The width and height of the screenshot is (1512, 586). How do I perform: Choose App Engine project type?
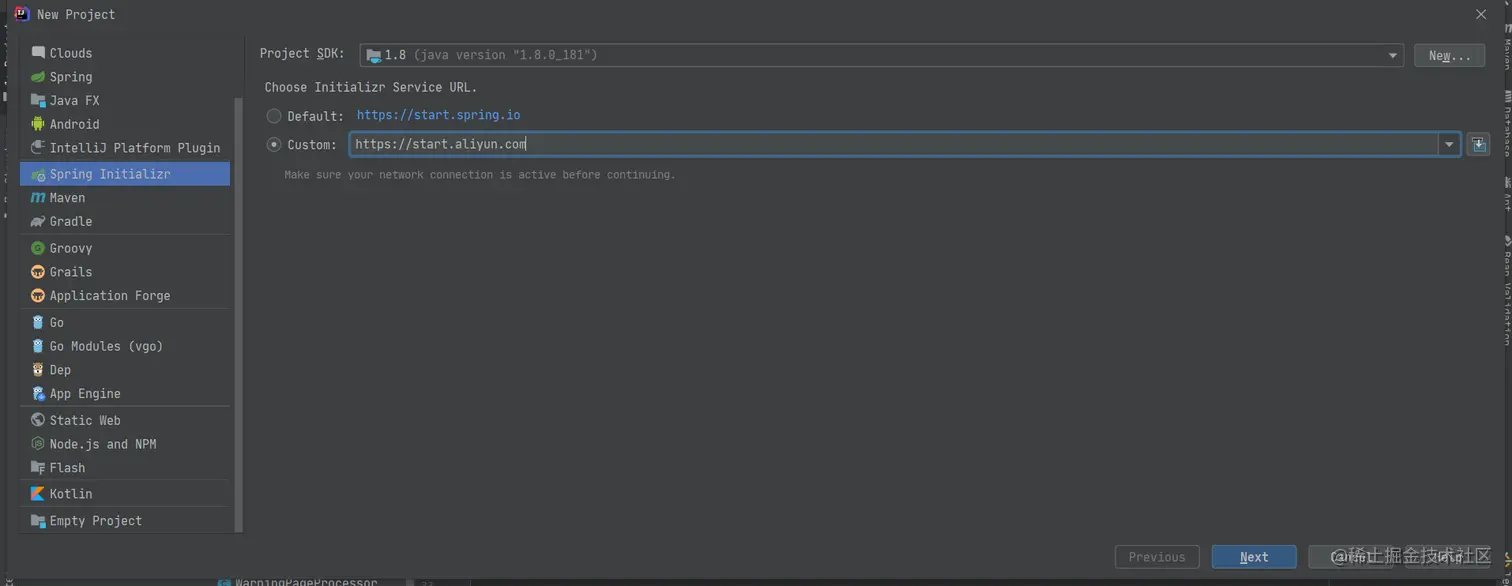tap(125, 394)
